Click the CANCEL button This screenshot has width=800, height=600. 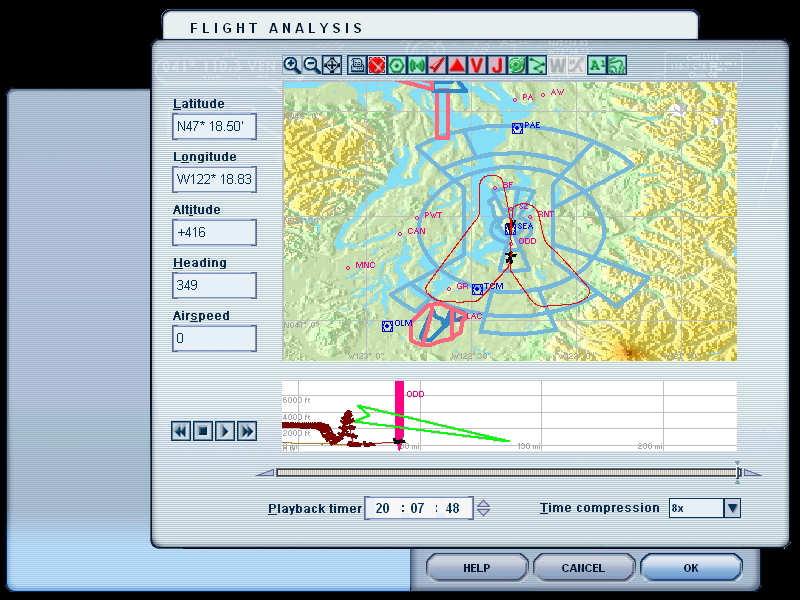click(583, 568)
